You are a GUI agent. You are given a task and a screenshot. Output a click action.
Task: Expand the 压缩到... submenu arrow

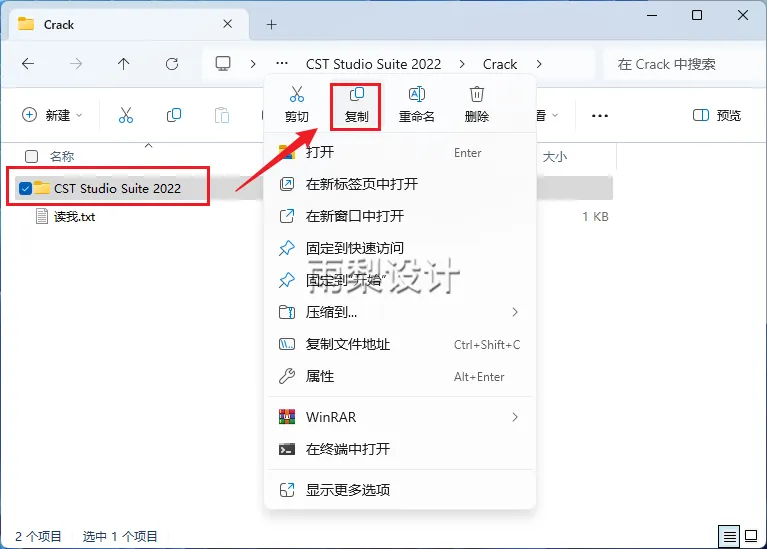(515, 312)
